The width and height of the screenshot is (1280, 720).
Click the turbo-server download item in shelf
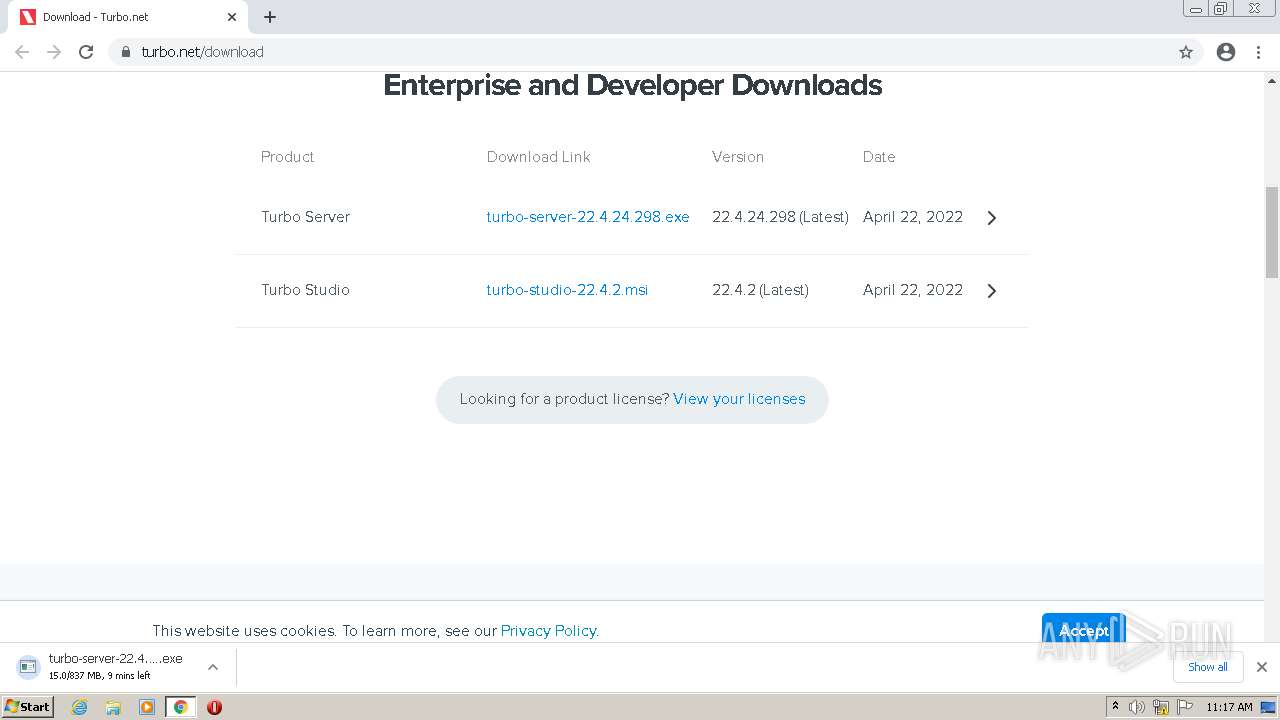click(x=103, y=667)
